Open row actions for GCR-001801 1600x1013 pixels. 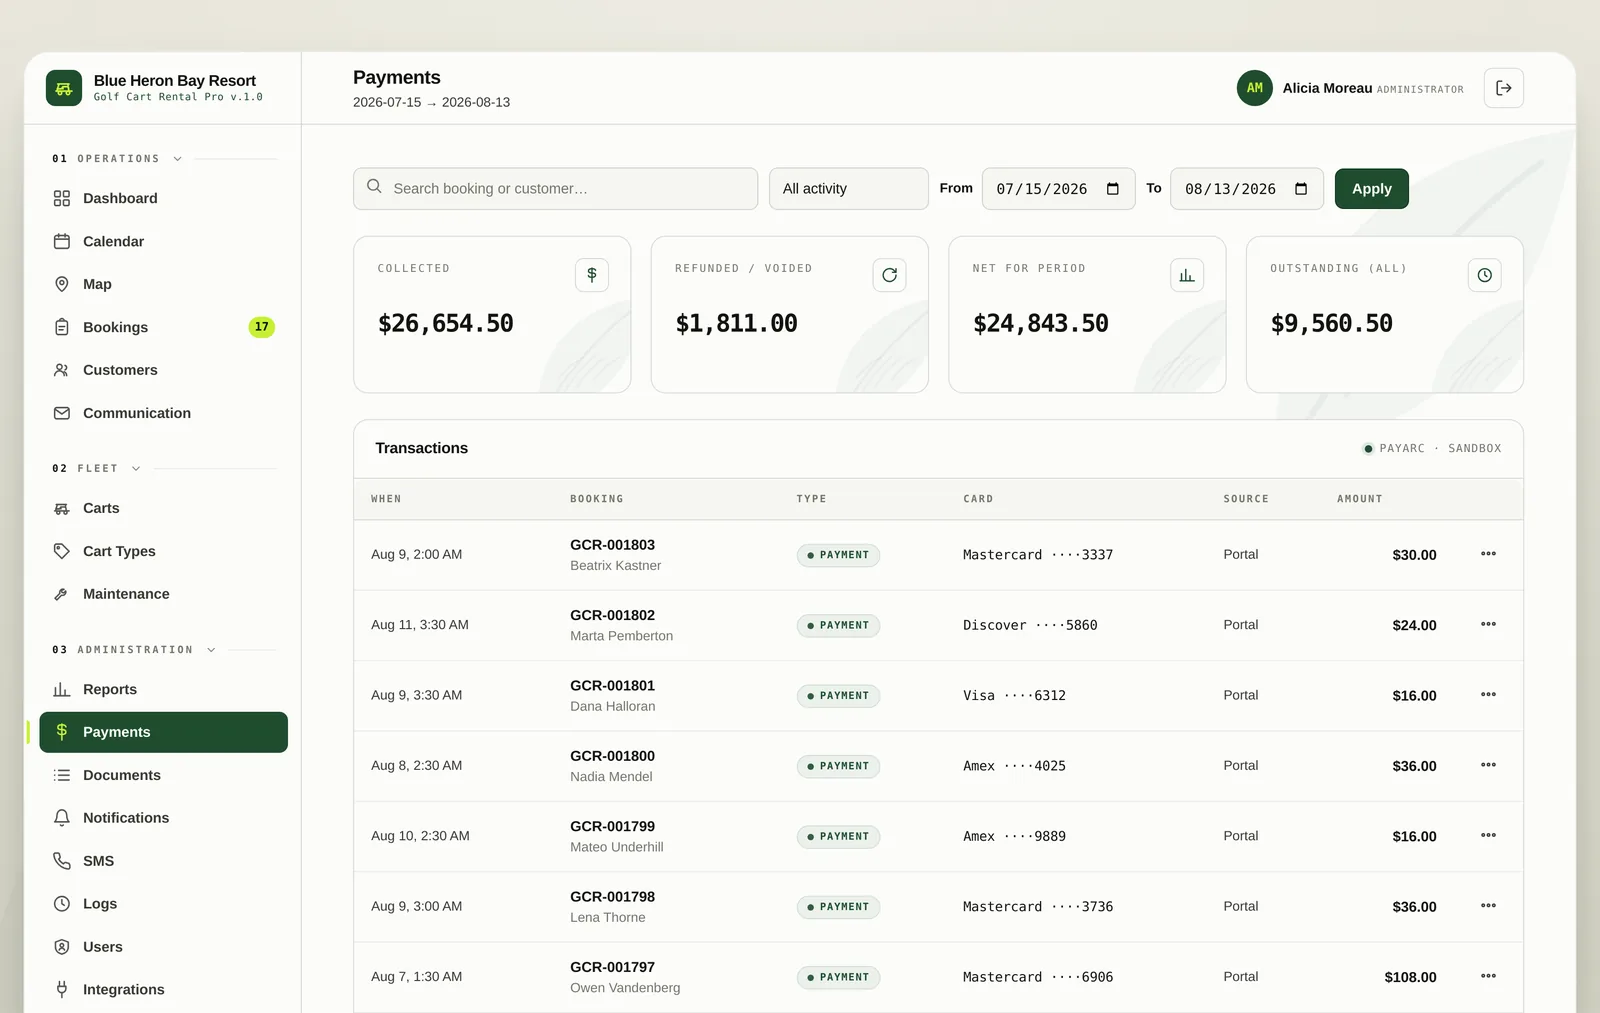tap(1488, 695)
